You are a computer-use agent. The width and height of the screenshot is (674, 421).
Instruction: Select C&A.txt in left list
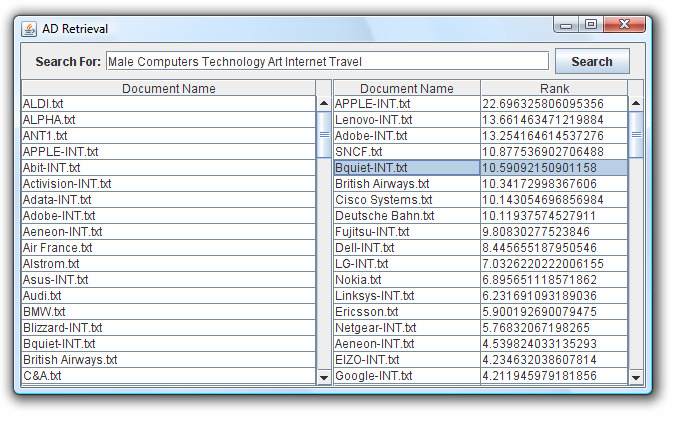pos(168,375)
